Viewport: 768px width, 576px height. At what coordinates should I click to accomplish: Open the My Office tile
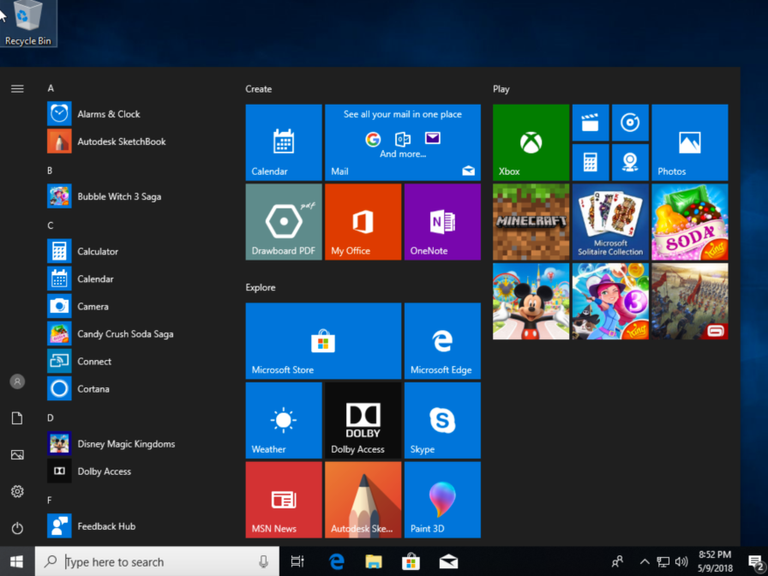pos(363,221)
